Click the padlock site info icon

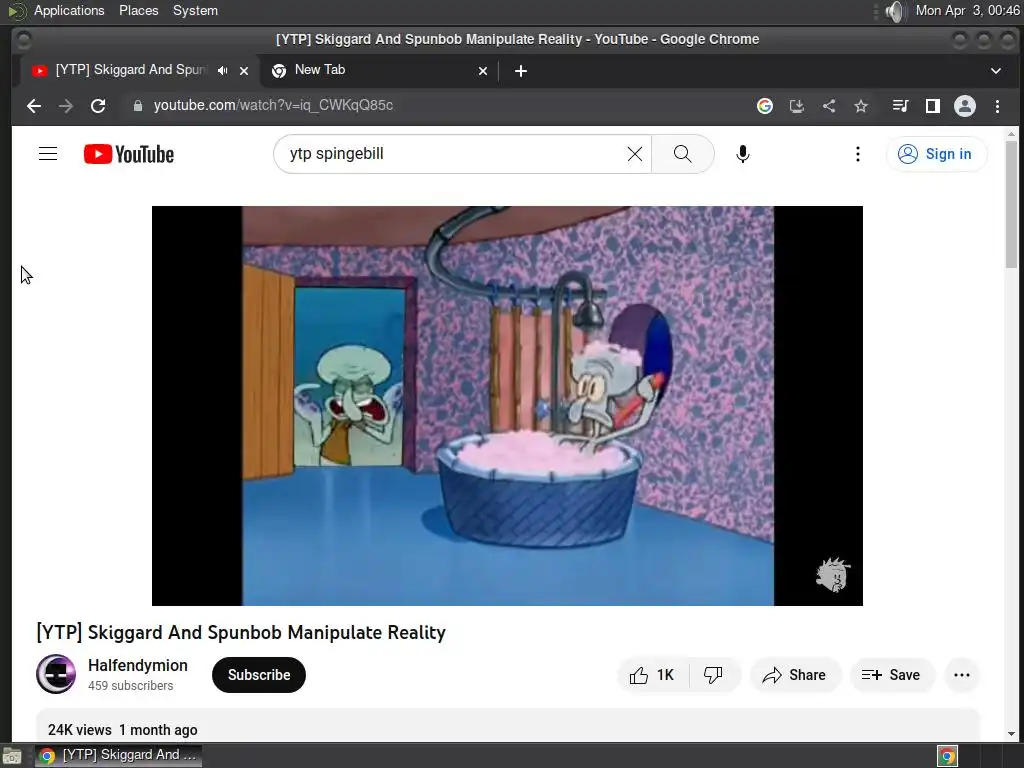click(x=137, y=106)
